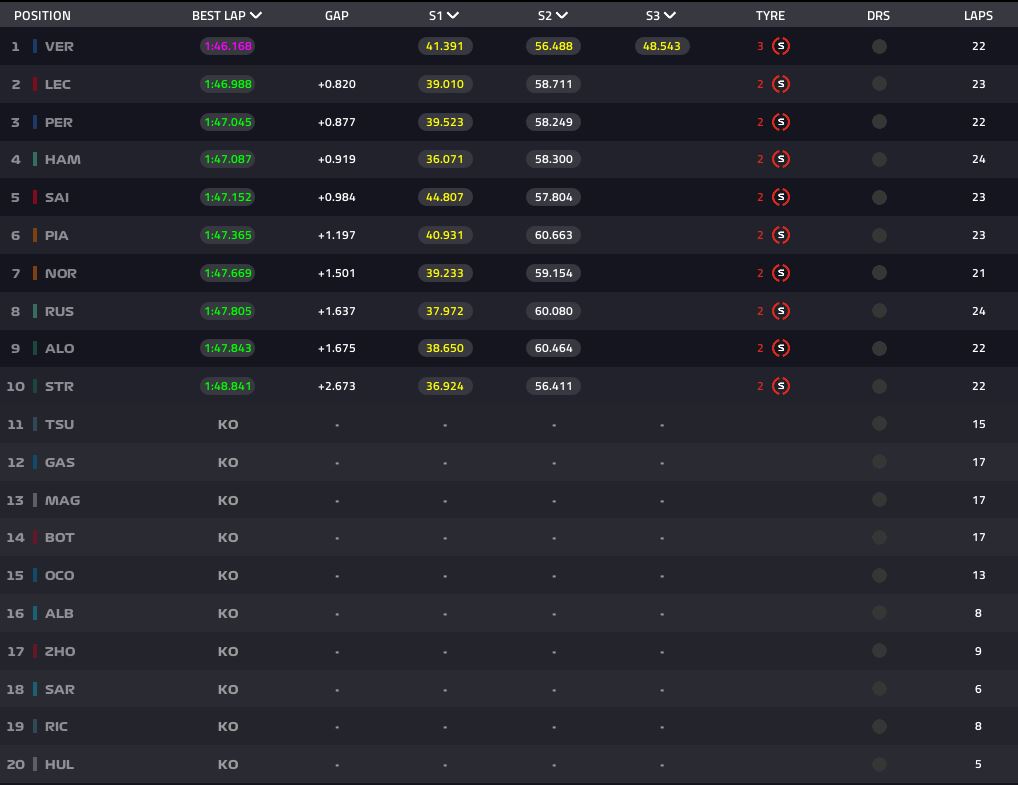Click the LAPS column header

[978, 16]
